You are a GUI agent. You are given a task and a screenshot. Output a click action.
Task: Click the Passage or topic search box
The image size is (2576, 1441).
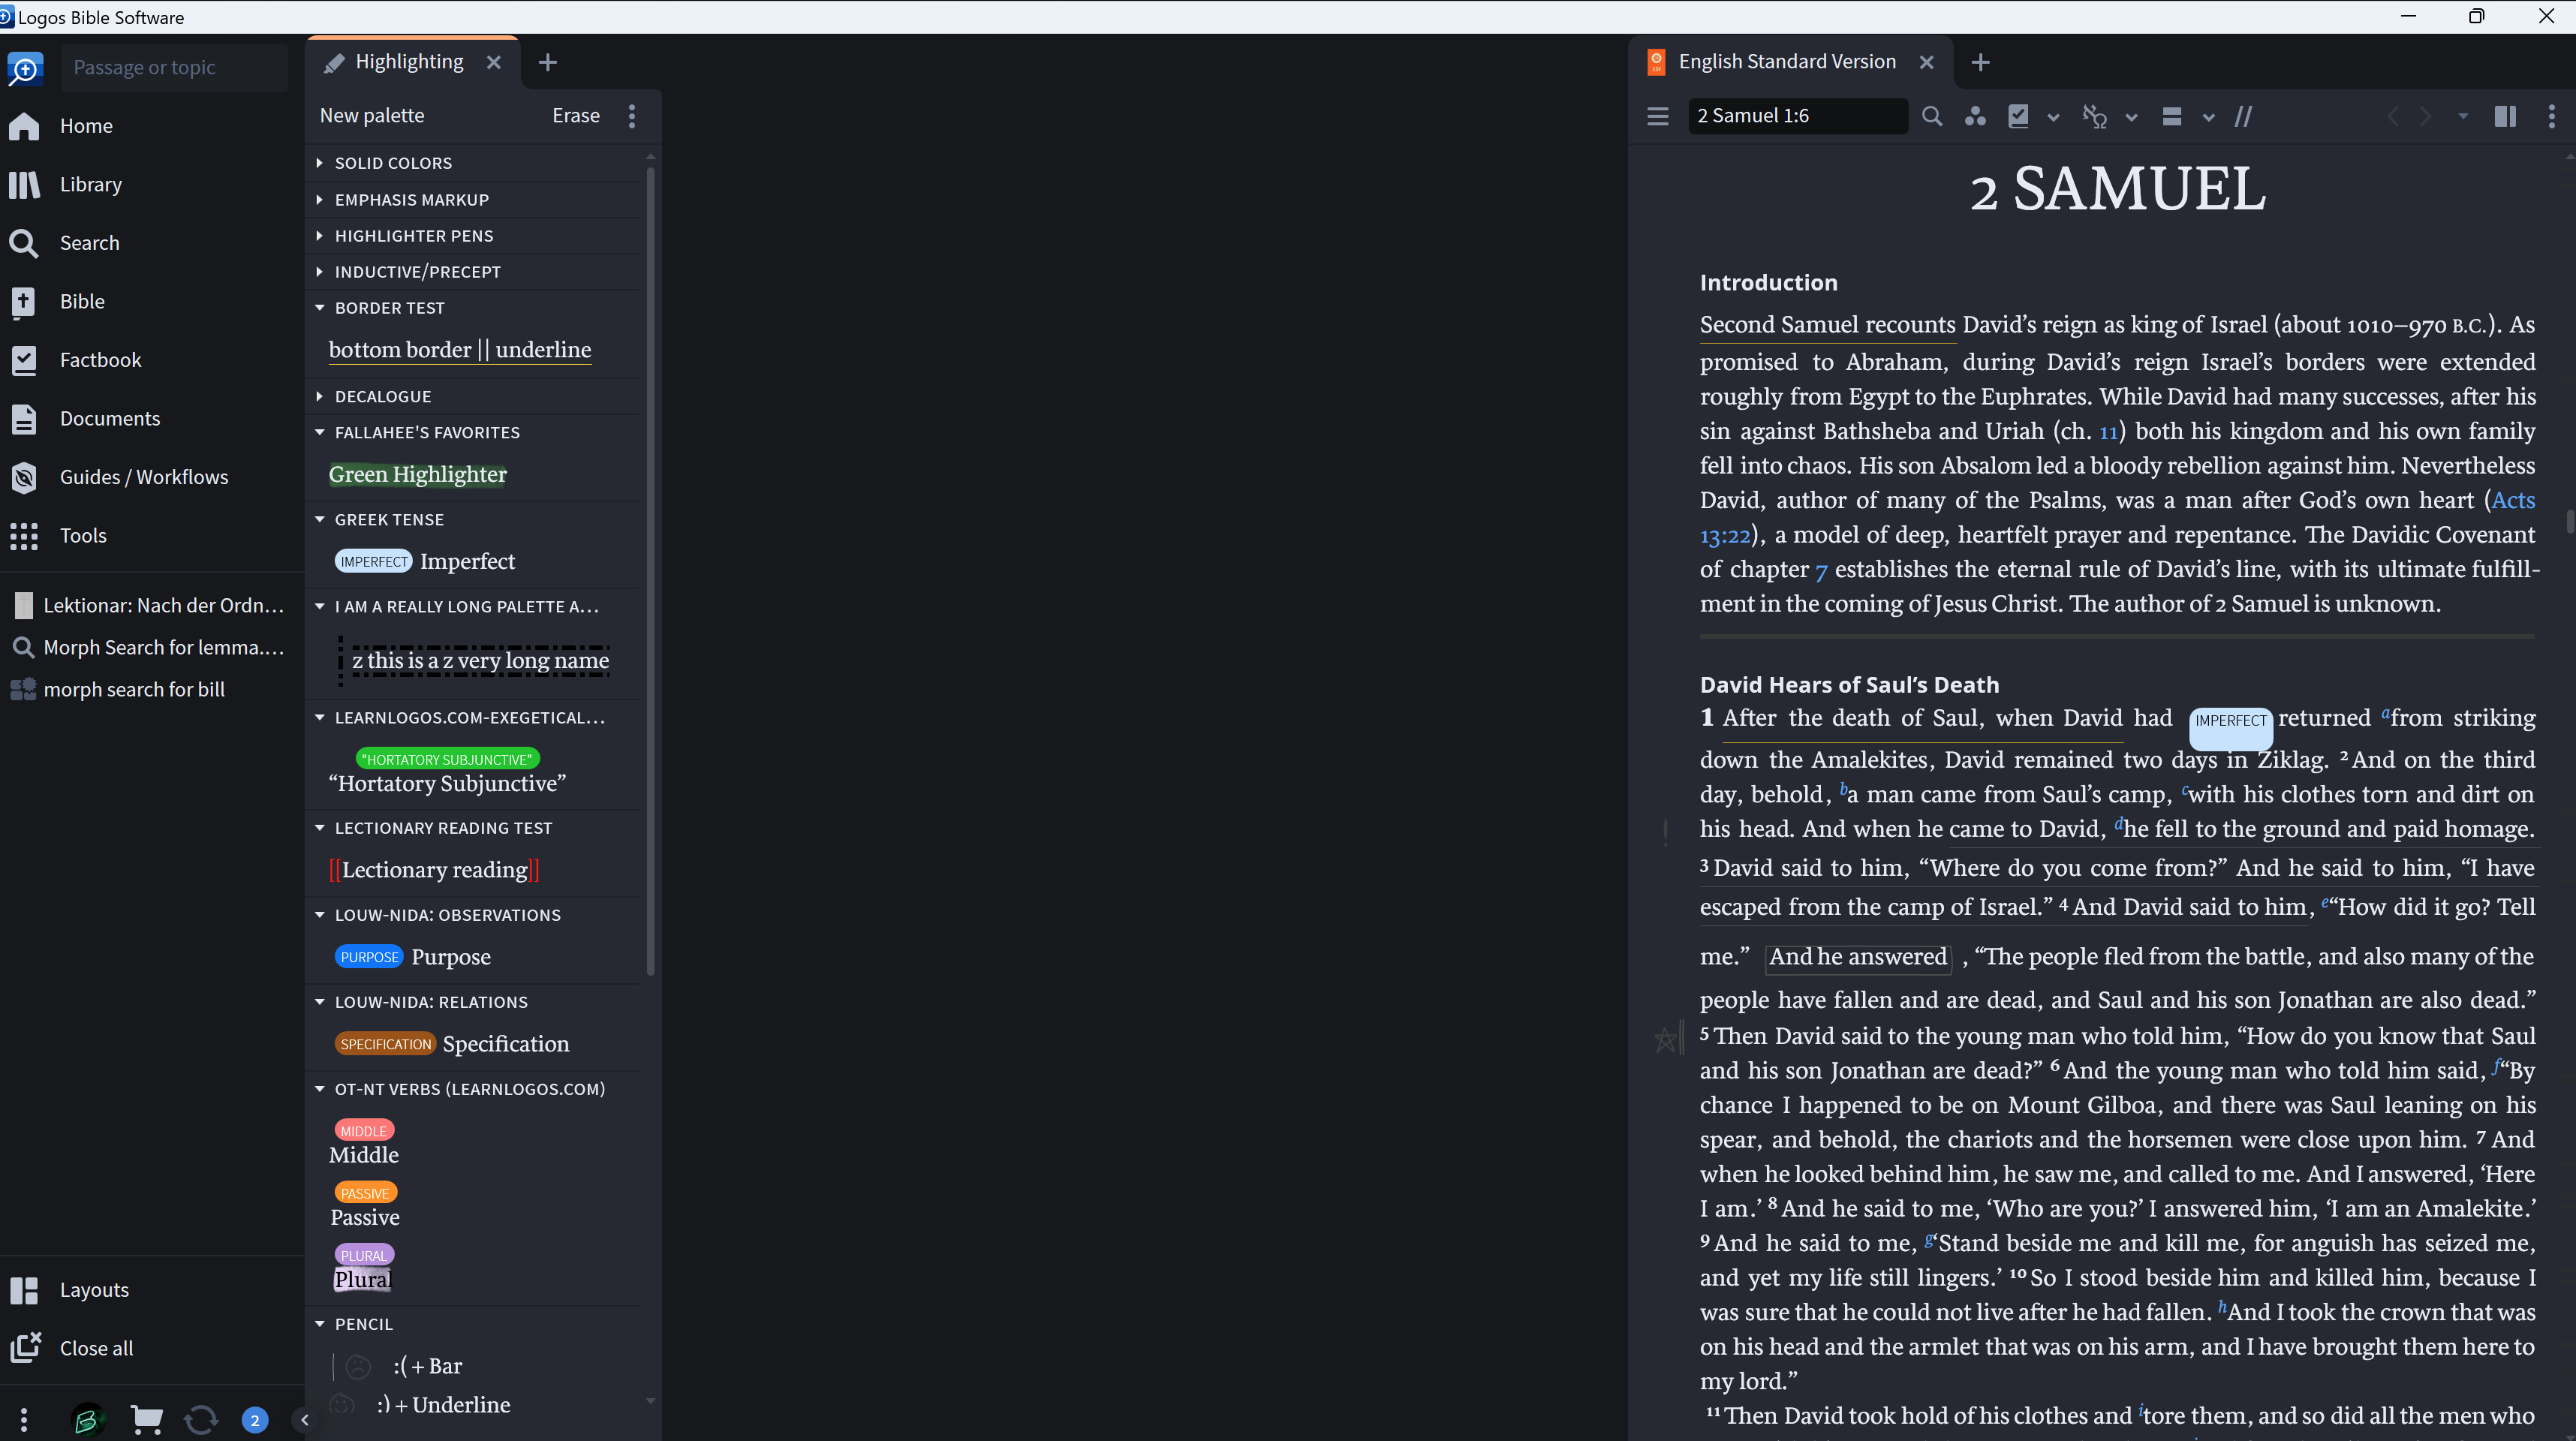(x=175, y=68)
